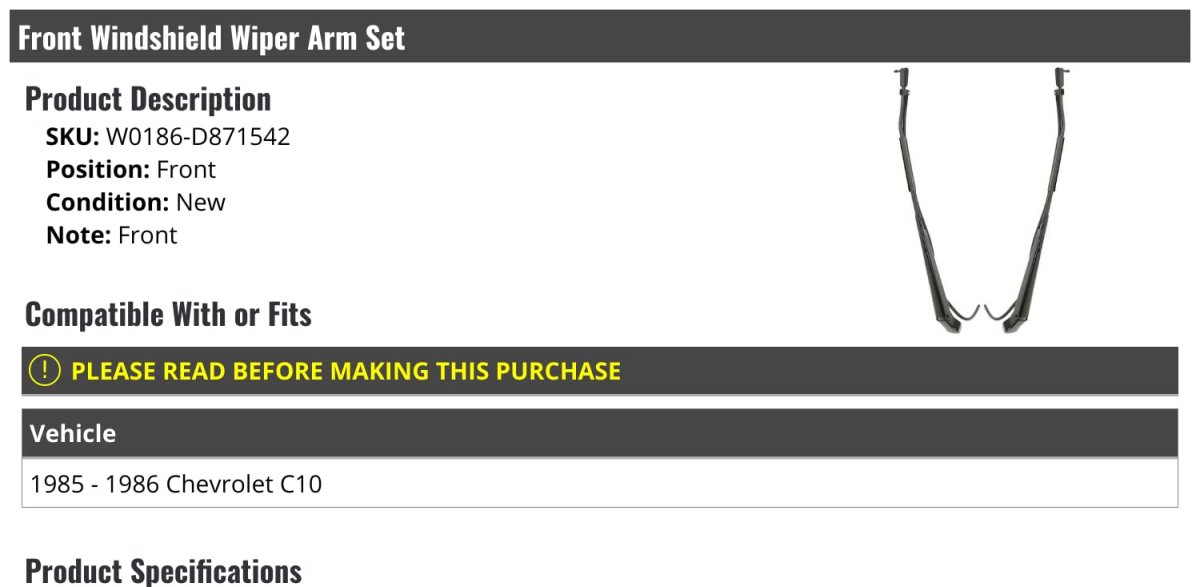The width and height of the screenshot is (1200, 587).
Task: Click the Product Description heading
Action: tap(148, 99)
